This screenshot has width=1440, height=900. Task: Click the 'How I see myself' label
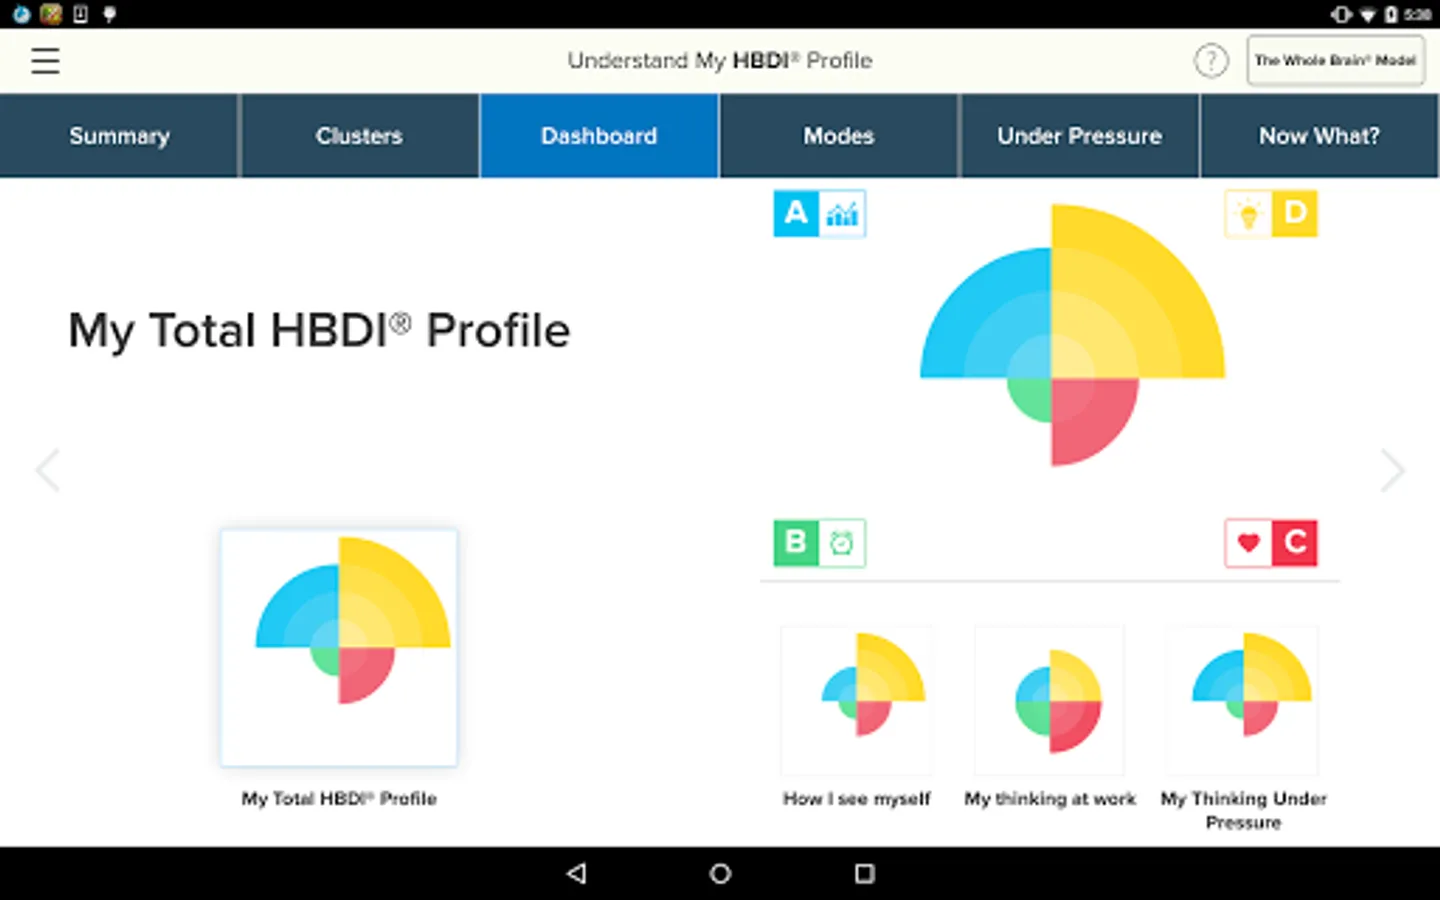point(857,799)
